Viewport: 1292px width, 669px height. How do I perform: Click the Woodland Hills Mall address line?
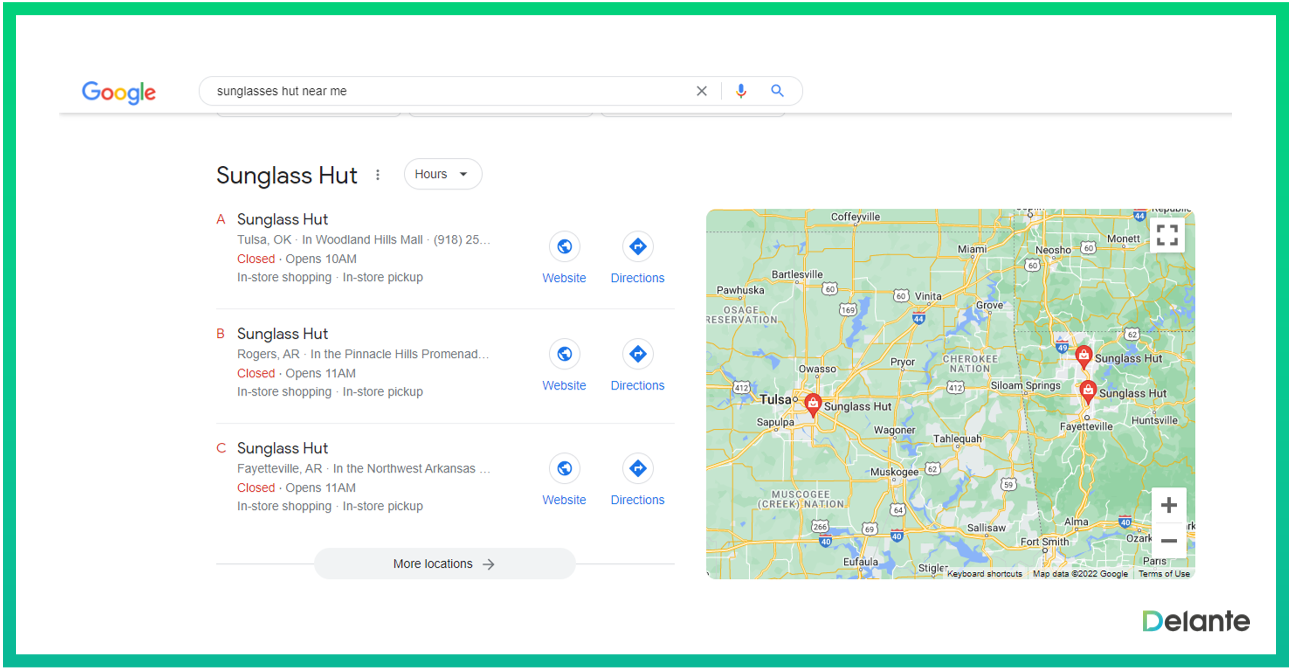364,240
